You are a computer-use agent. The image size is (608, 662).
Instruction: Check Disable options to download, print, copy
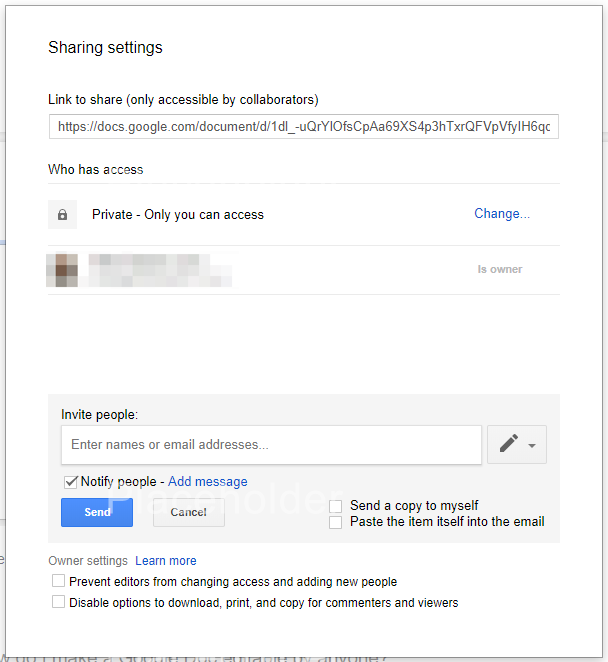[x=59, y=602]
